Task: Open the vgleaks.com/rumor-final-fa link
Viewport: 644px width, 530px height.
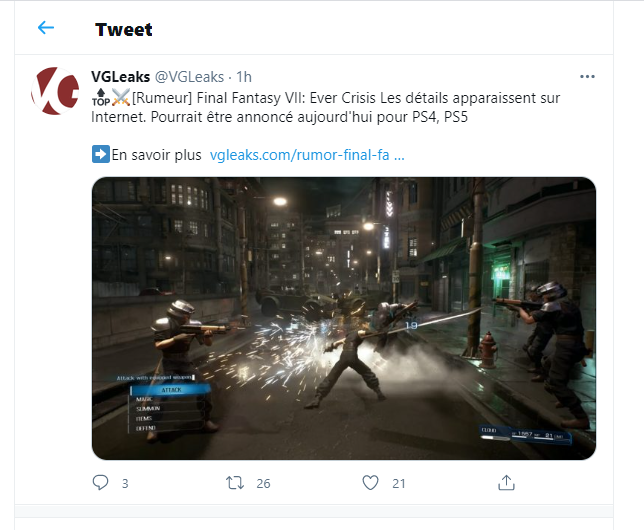Action: pyautogui.click(x=307, y=155)
